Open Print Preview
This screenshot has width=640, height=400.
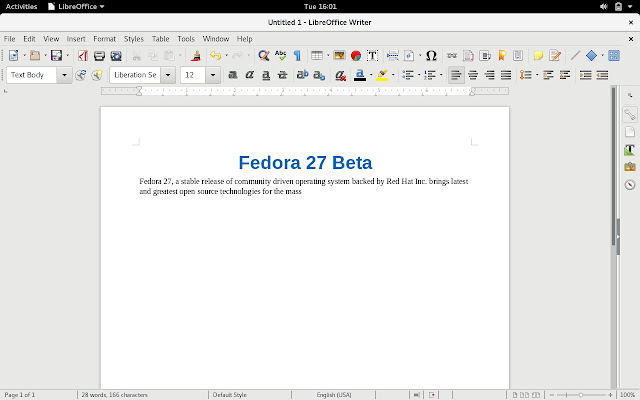coord(116,55)
